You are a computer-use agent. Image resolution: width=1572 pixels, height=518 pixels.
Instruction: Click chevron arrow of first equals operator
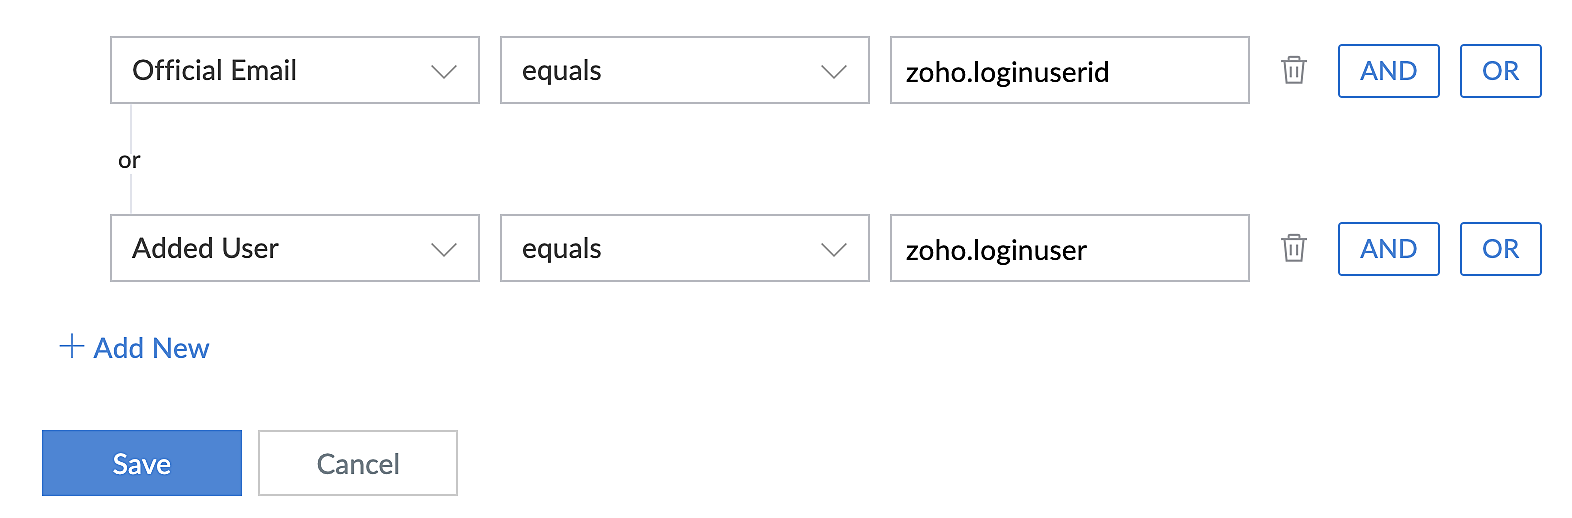(833, 71)
